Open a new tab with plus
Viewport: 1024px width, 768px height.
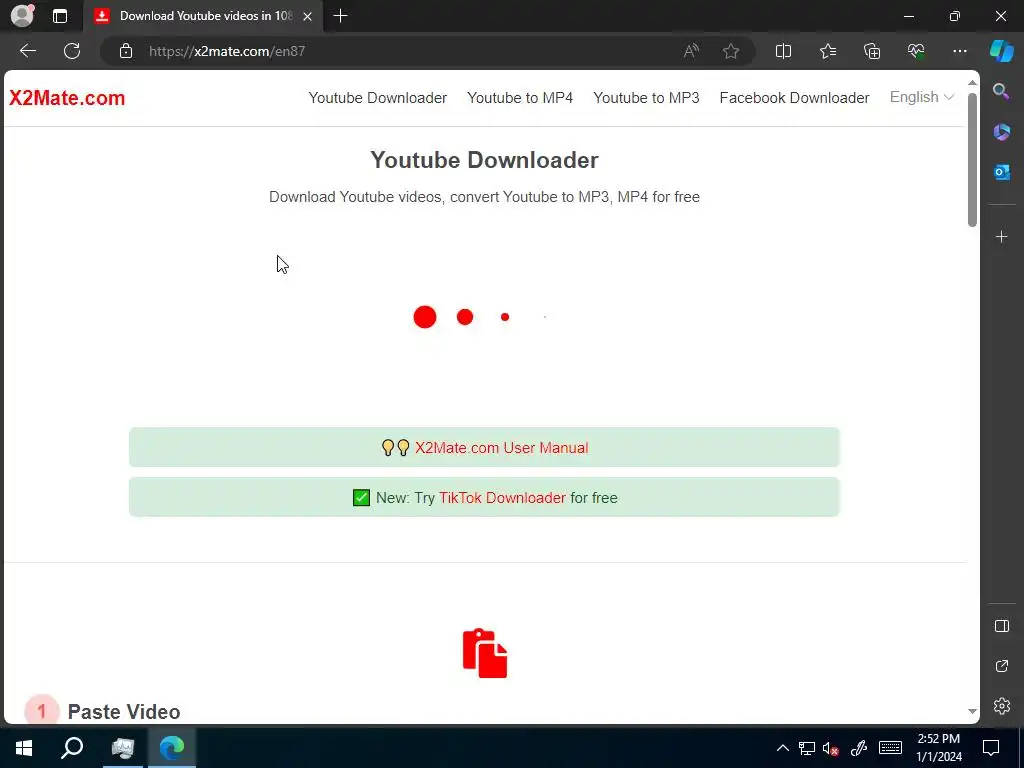[340, 16]
